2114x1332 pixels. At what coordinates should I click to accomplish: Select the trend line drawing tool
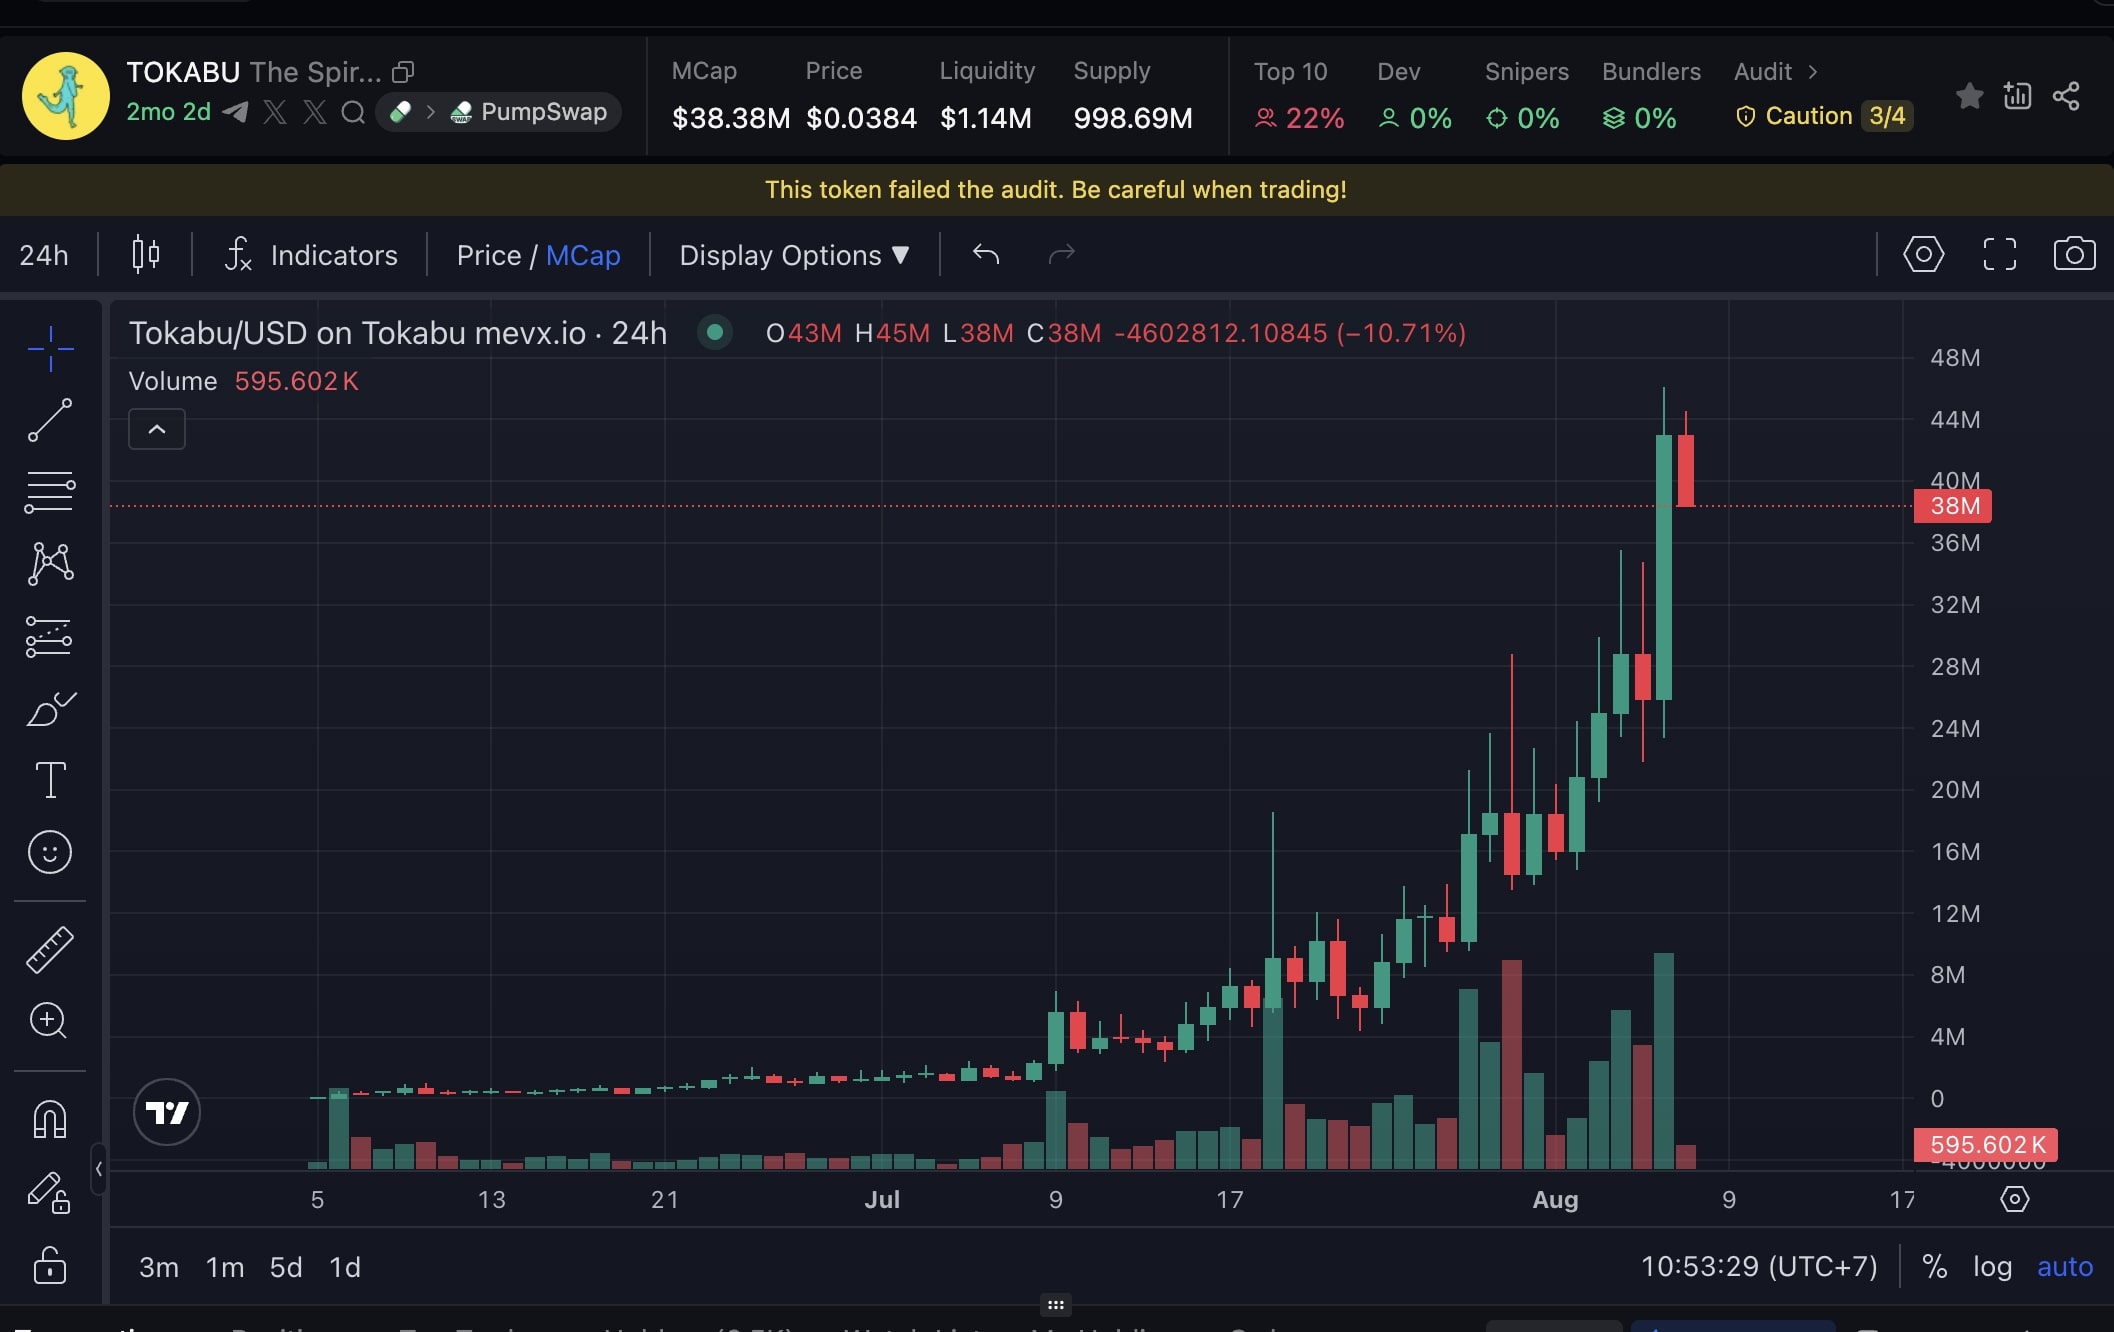(x=50, y=420)
